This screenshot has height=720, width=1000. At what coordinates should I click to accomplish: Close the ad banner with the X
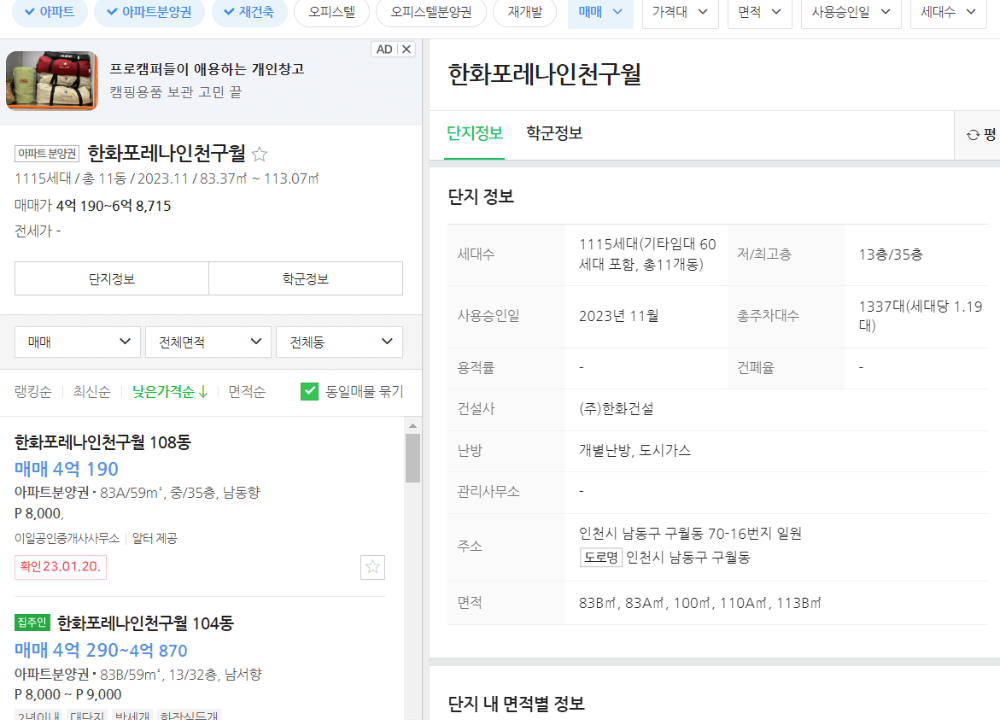tap(406, 49)
